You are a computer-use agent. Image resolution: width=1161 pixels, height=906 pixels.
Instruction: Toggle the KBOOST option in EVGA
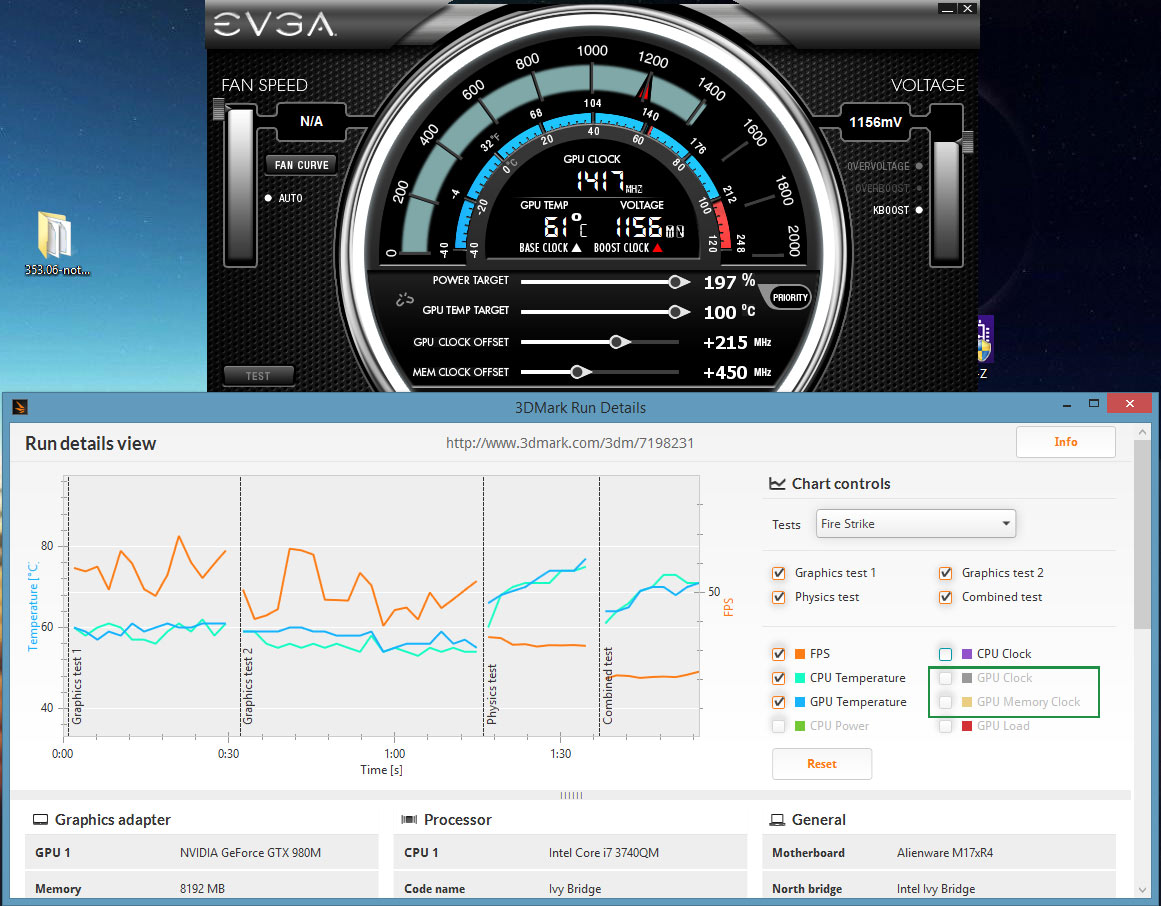919,210
